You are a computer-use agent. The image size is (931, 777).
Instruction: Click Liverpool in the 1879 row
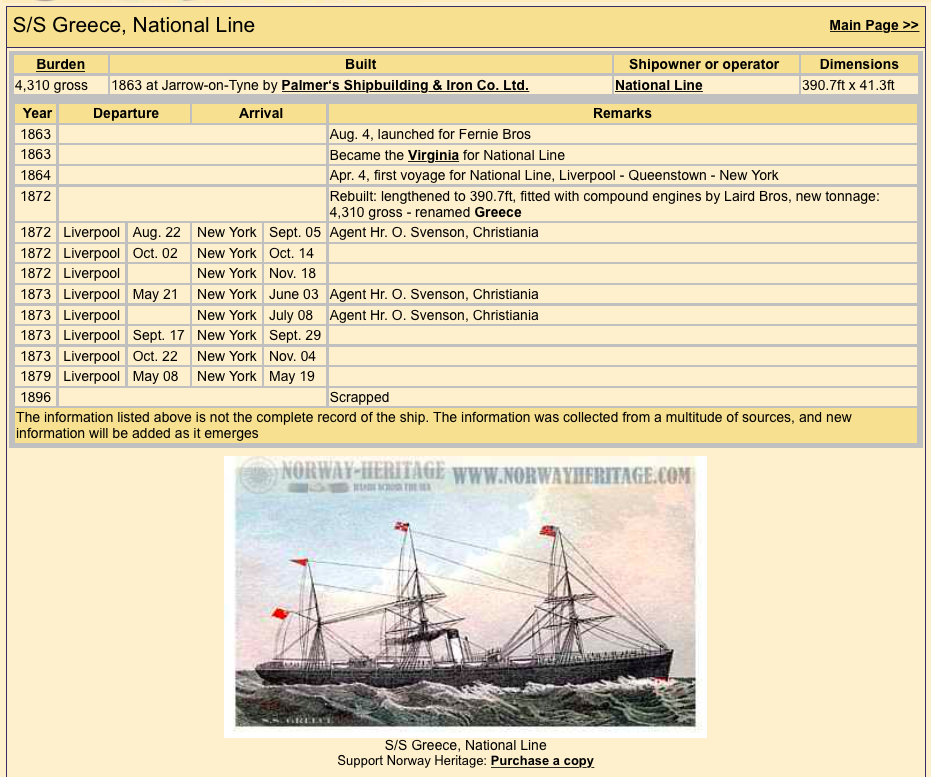[91, 376]
